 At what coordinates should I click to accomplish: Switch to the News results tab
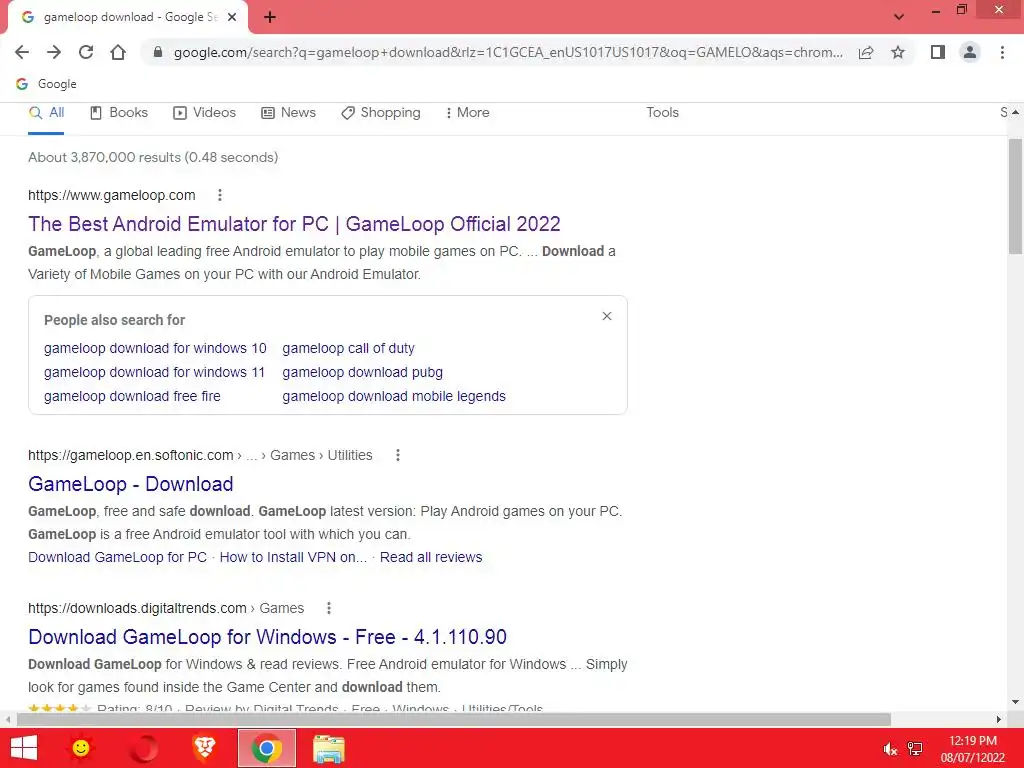(288, 112)
